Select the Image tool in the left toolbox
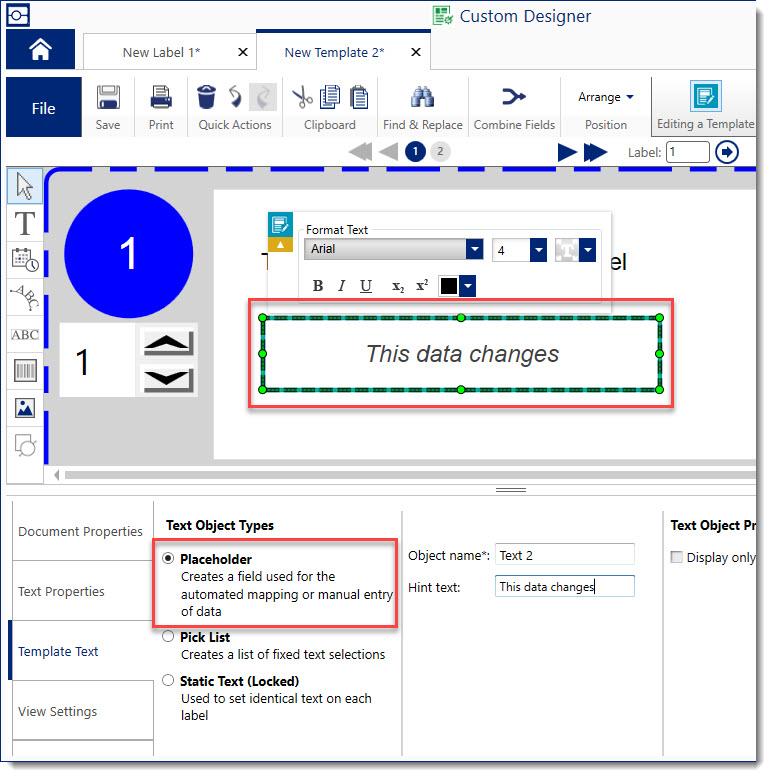Viewport: 771px width, 777px height. pos(25,408)
